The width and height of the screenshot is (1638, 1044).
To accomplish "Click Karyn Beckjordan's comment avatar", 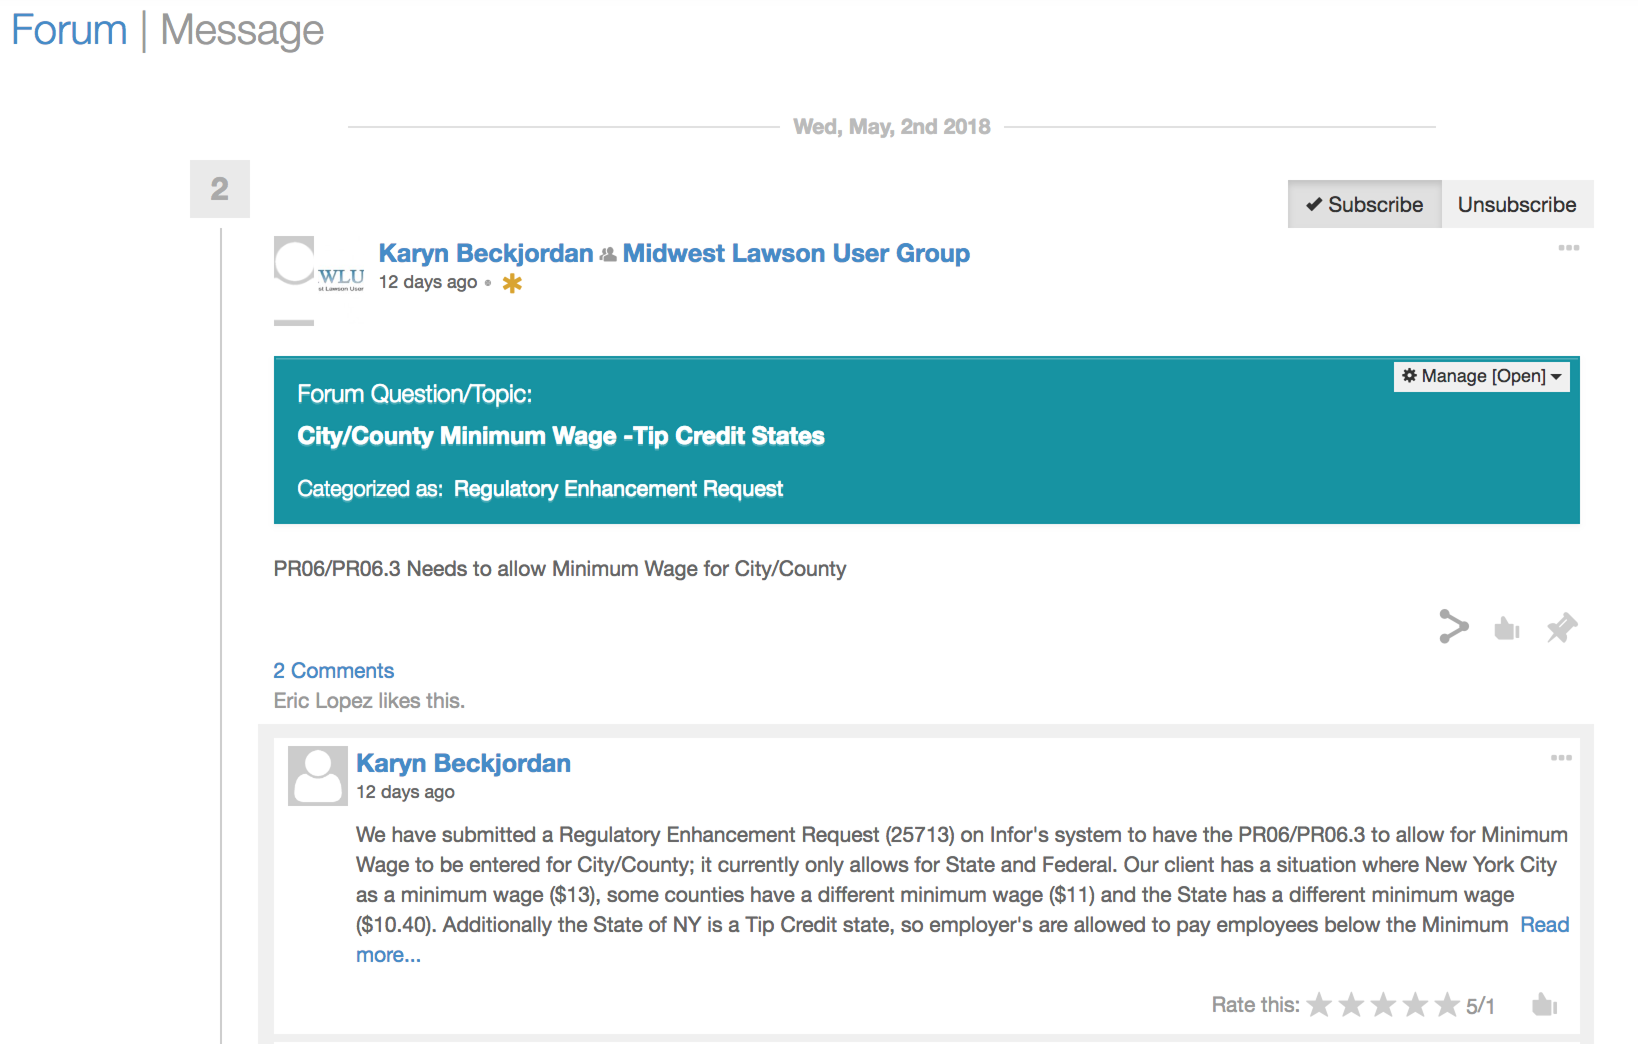I will [318, 776].
